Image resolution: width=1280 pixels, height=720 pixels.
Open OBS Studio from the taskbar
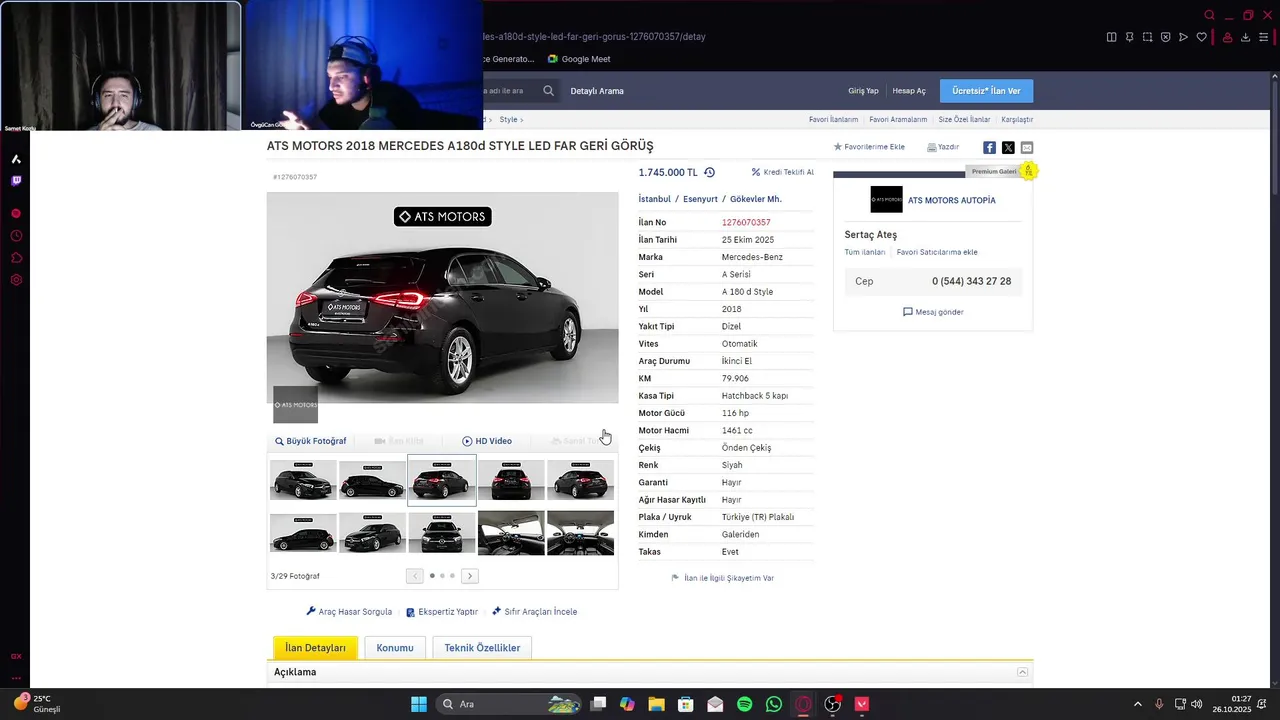pyautogui.click(x=833, y=704)
